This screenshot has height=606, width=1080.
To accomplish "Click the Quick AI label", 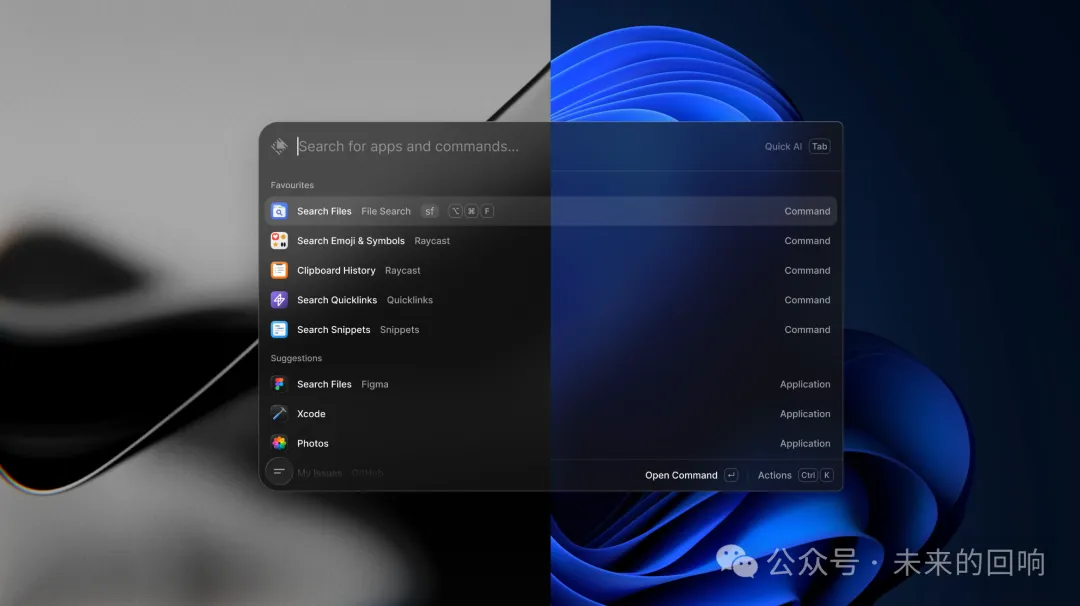I will tap(783, 147).
